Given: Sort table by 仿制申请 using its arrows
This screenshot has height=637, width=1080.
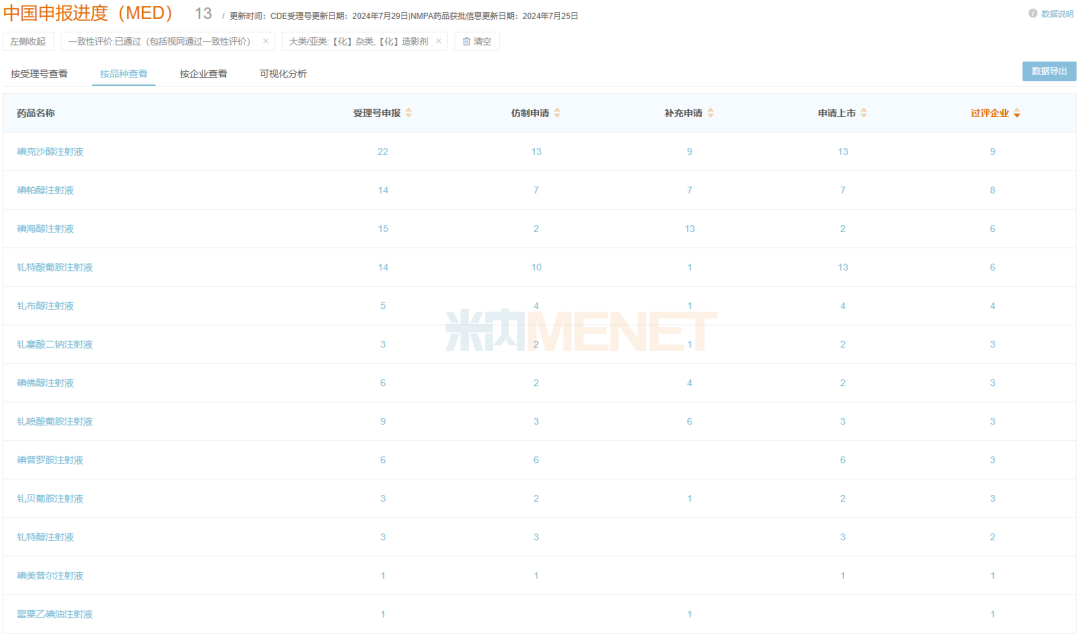Looking at the screenshot, I should [x=559, y=112].
